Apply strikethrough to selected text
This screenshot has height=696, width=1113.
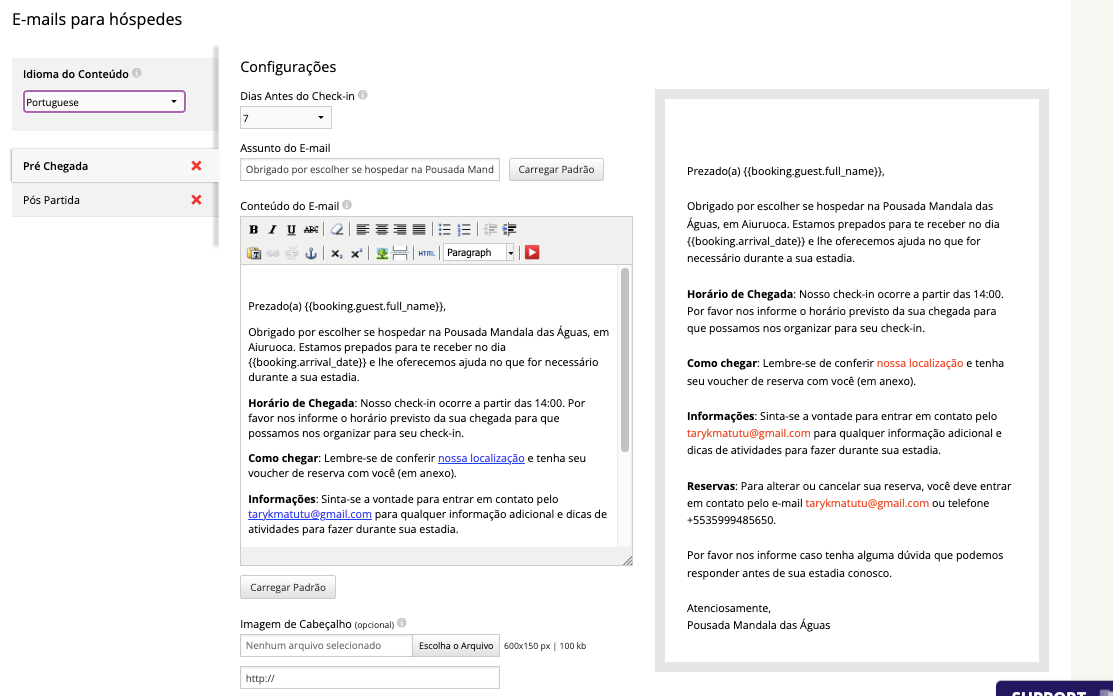click(x=311, y=229)
